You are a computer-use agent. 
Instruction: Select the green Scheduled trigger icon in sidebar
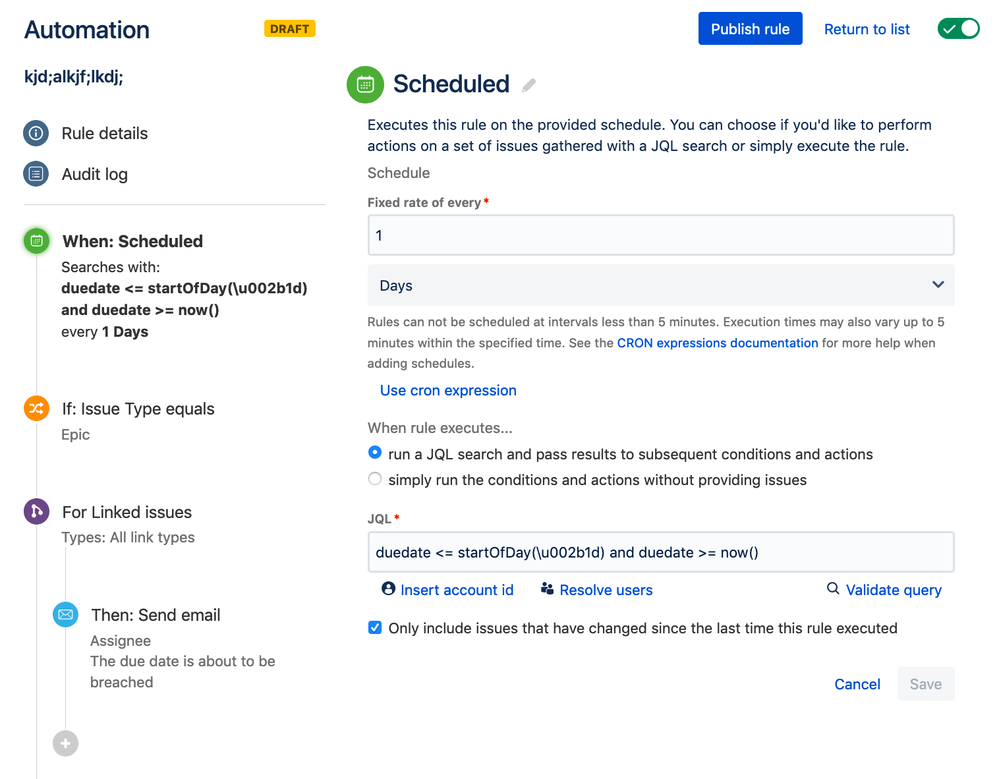(x=37, y=241)
